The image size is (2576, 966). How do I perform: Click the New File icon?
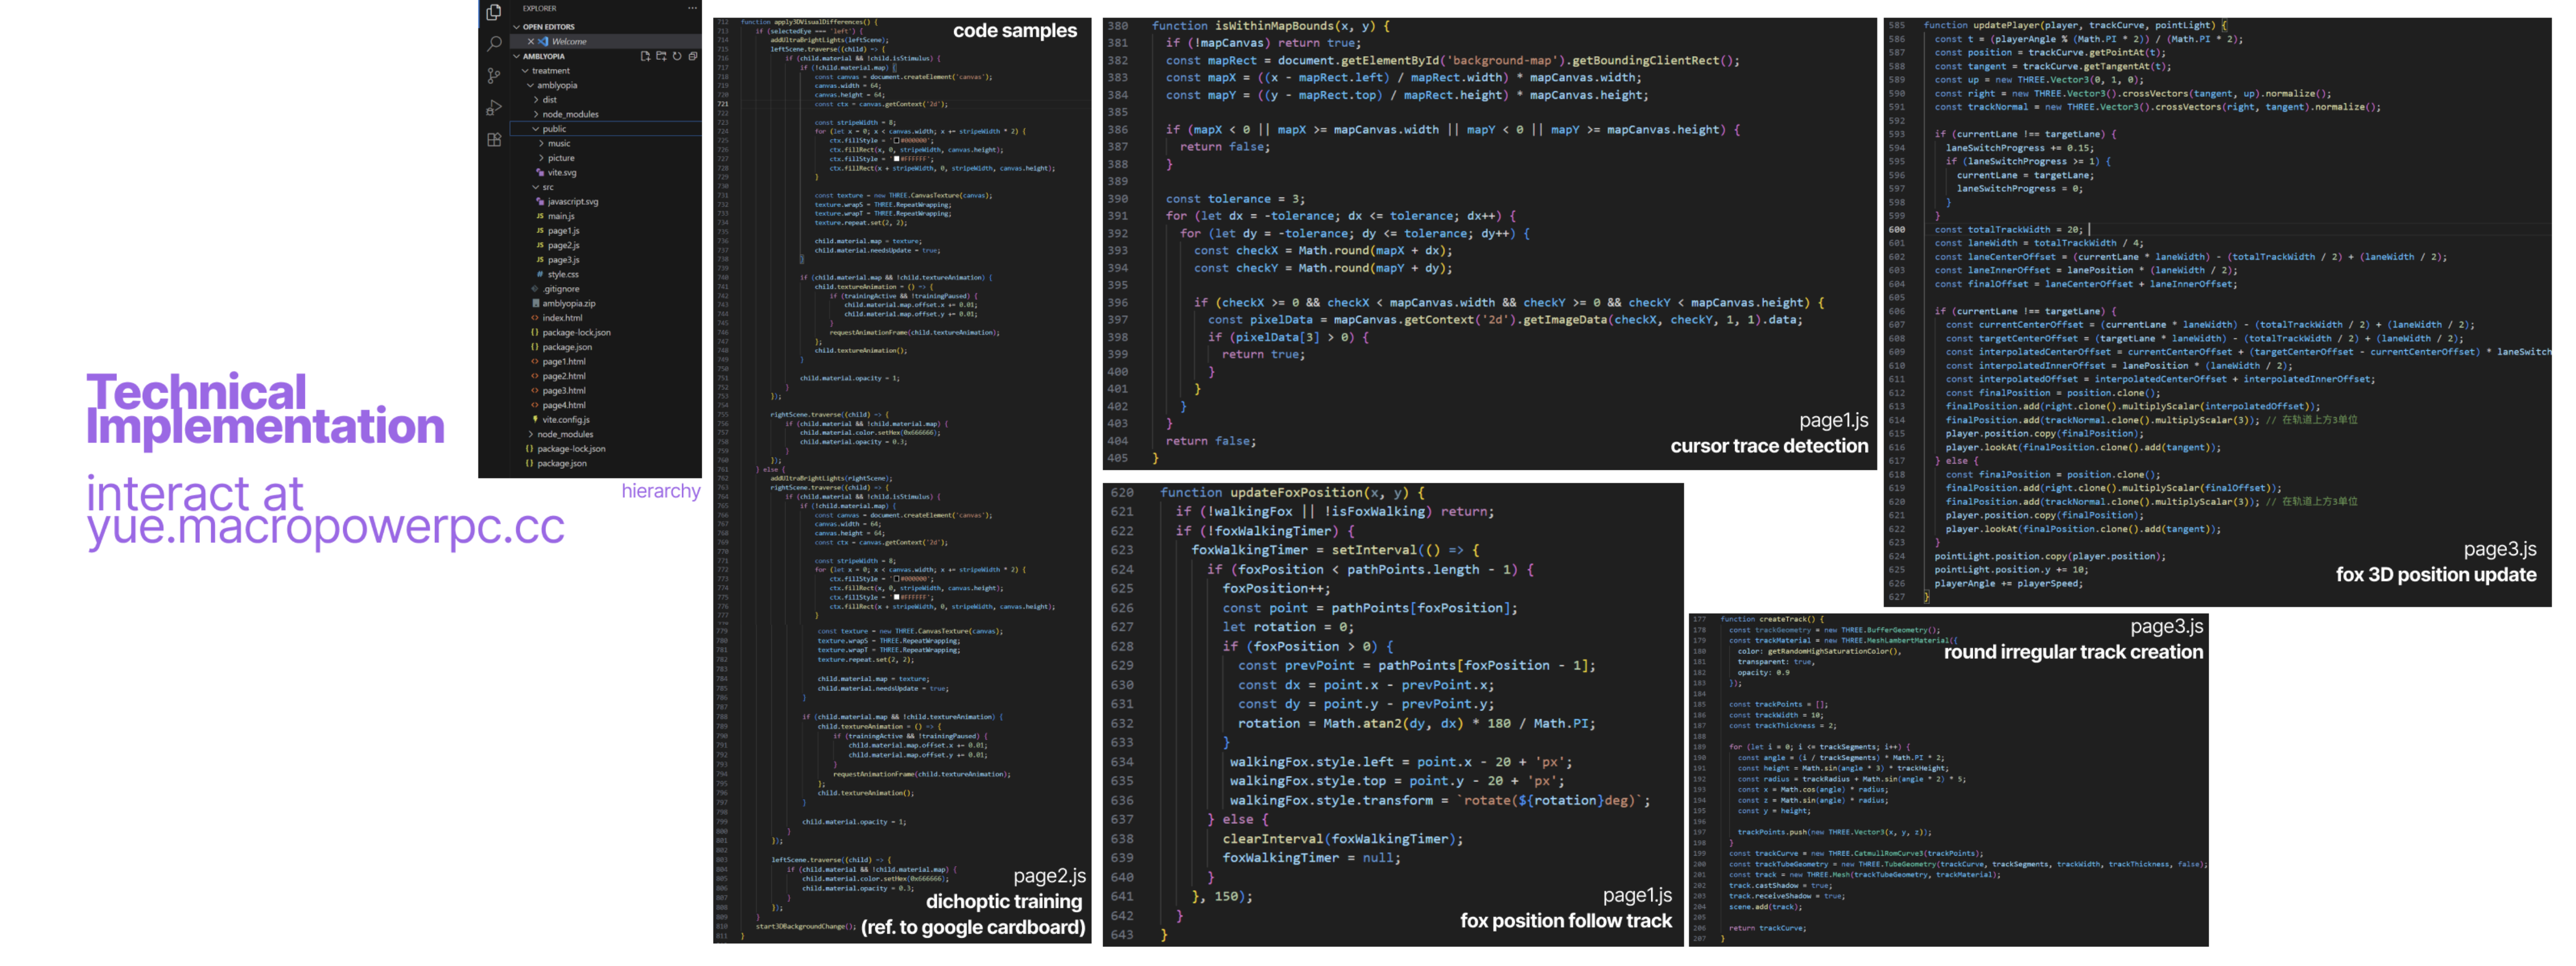645,56
